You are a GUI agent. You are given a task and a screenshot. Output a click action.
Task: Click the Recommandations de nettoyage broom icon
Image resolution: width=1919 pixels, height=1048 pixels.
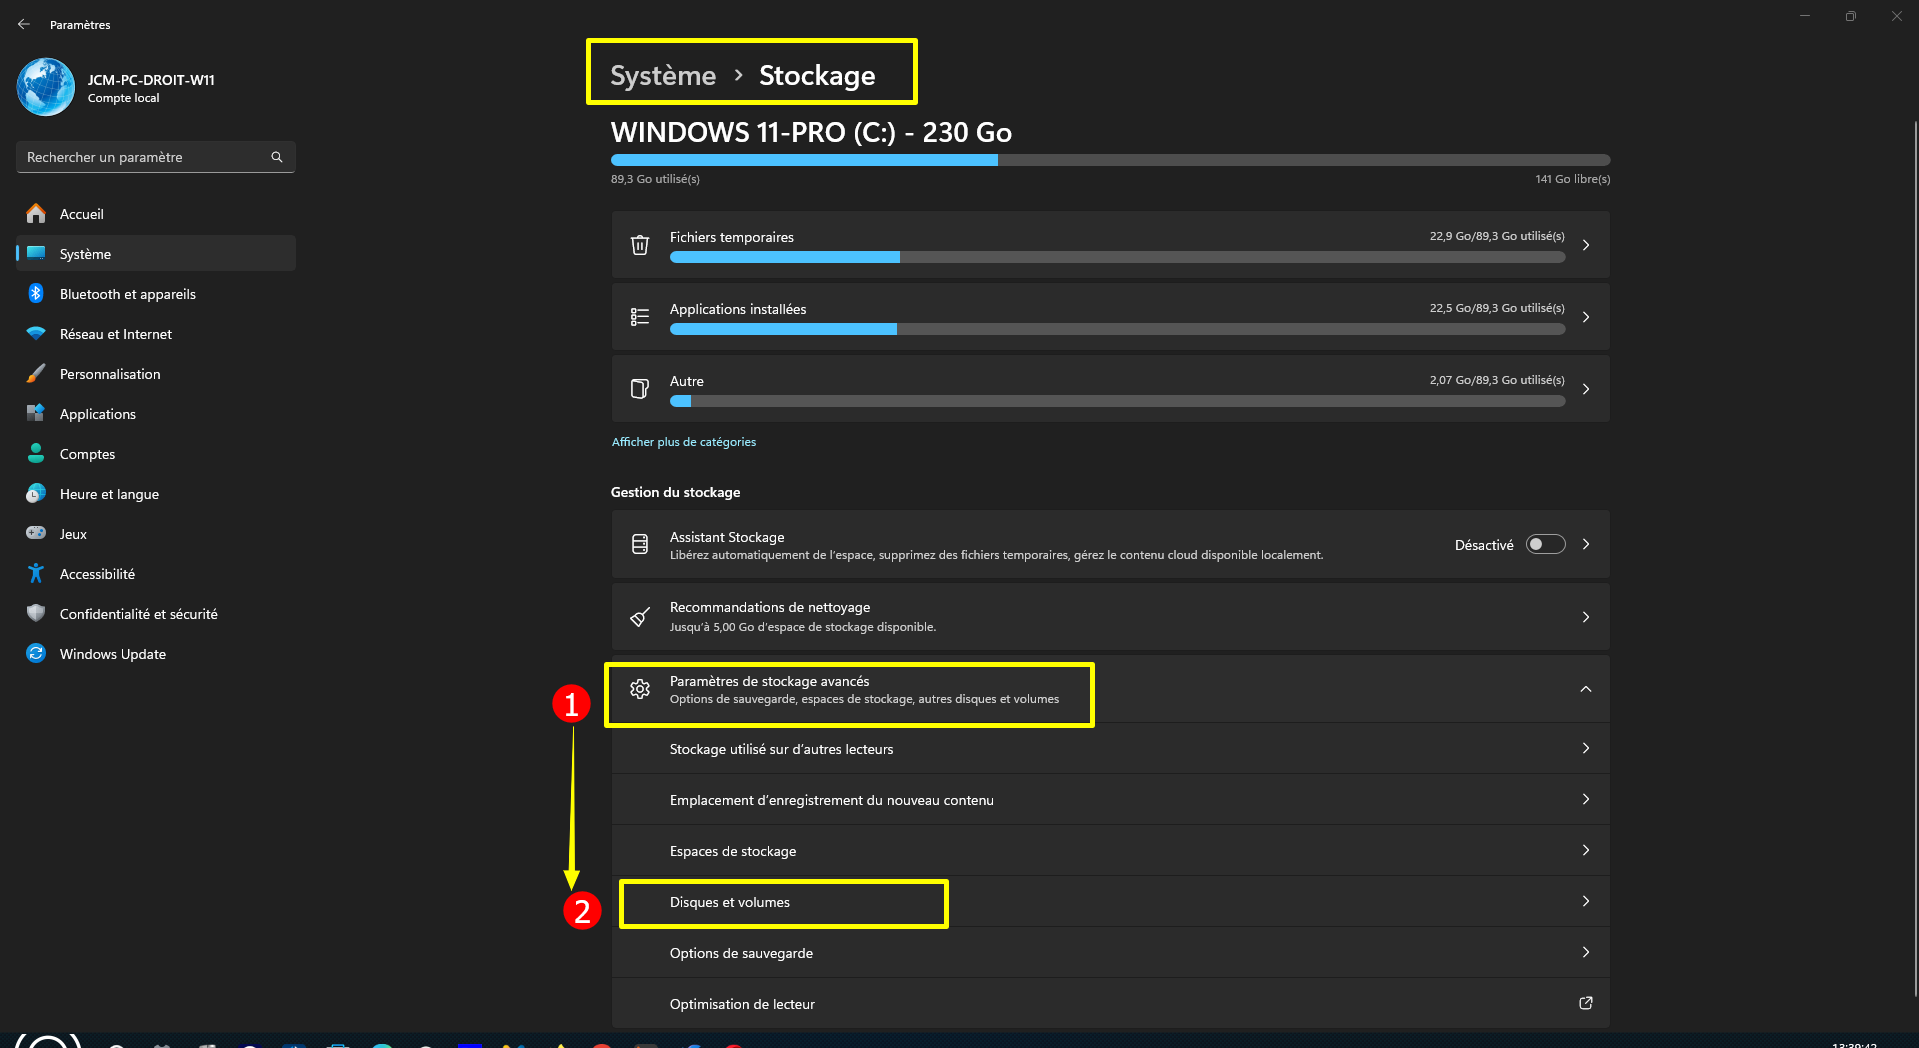pos(640,617)
